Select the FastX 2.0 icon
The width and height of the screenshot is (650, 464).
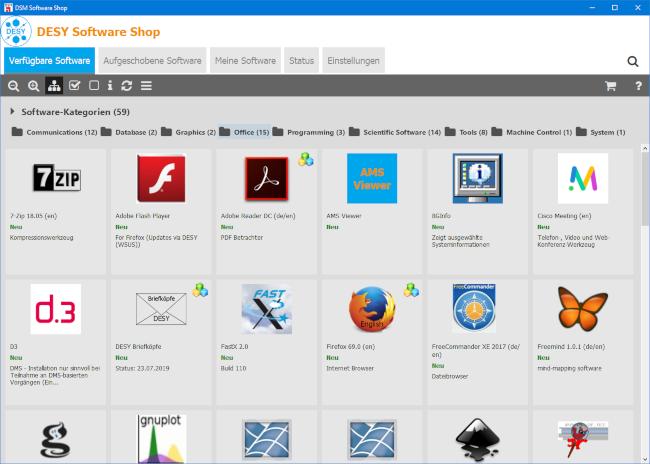(267, 309)
